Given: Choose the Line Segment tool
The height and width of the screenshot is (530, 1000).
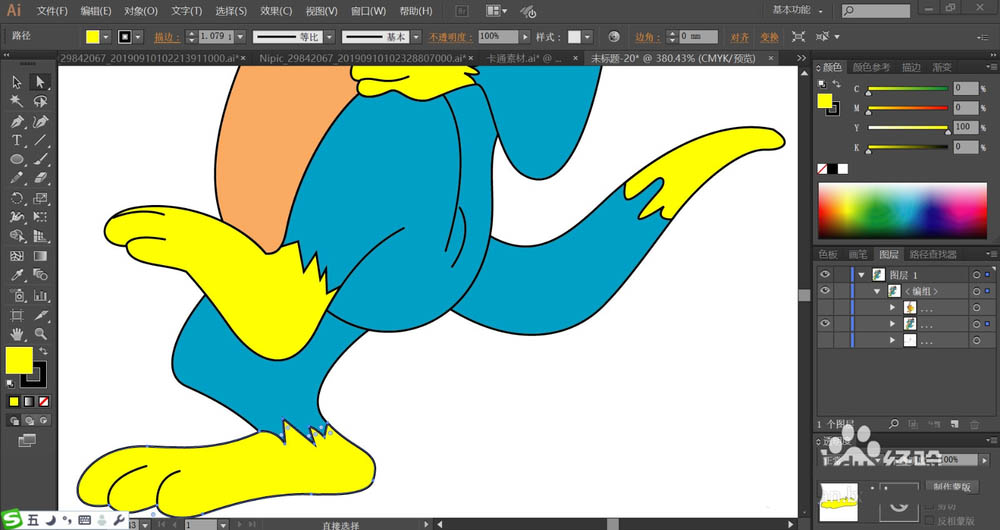Looking at the screenshot, I should point(40,140).
